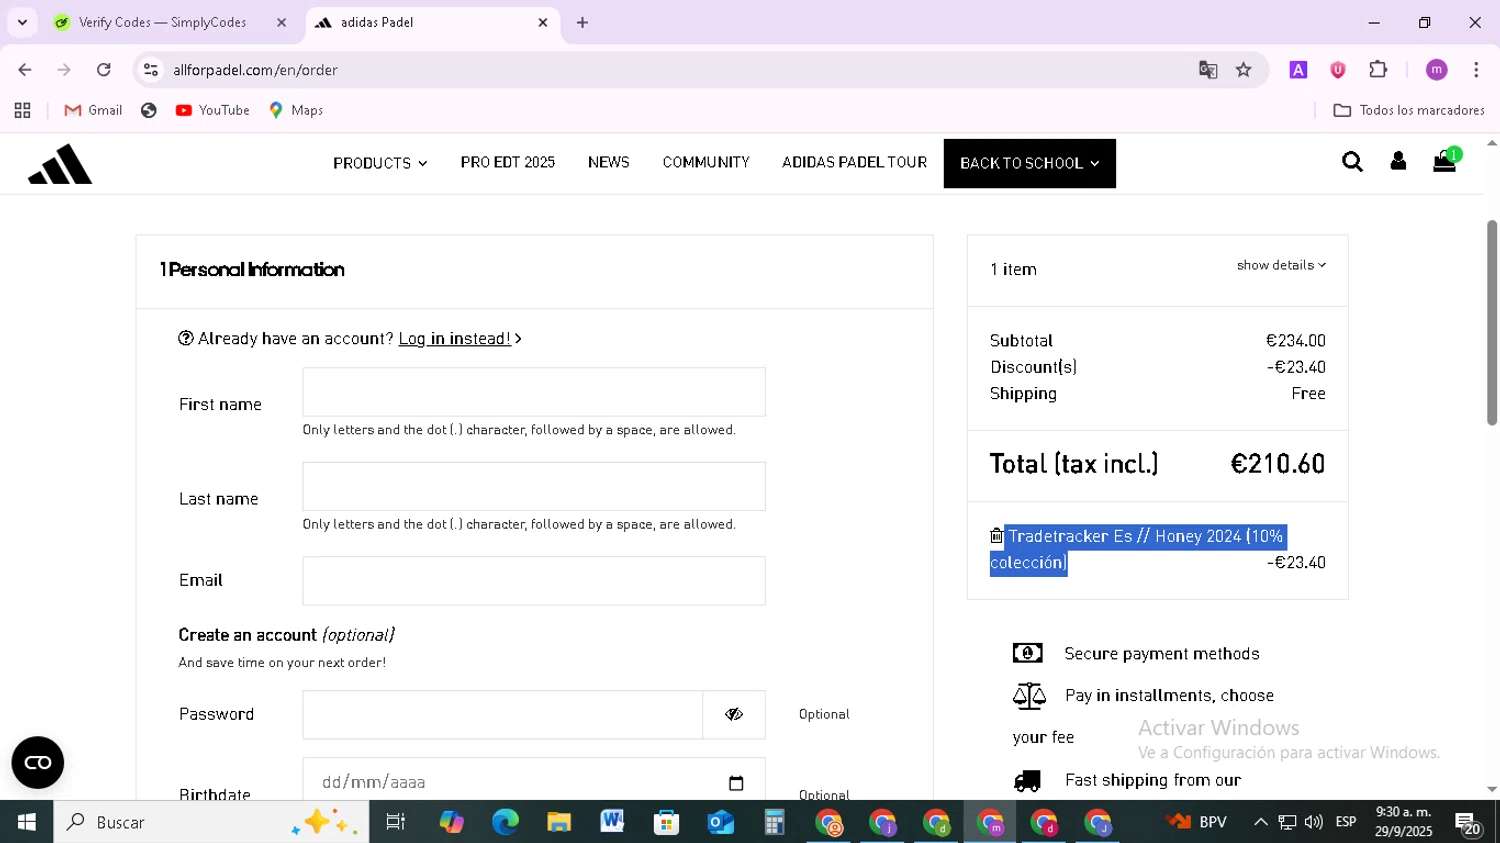This screenshot has width=1500, height=843.
Task: Expand the BACK TO SCHOOL dropdown
Action: point(1029,163)
